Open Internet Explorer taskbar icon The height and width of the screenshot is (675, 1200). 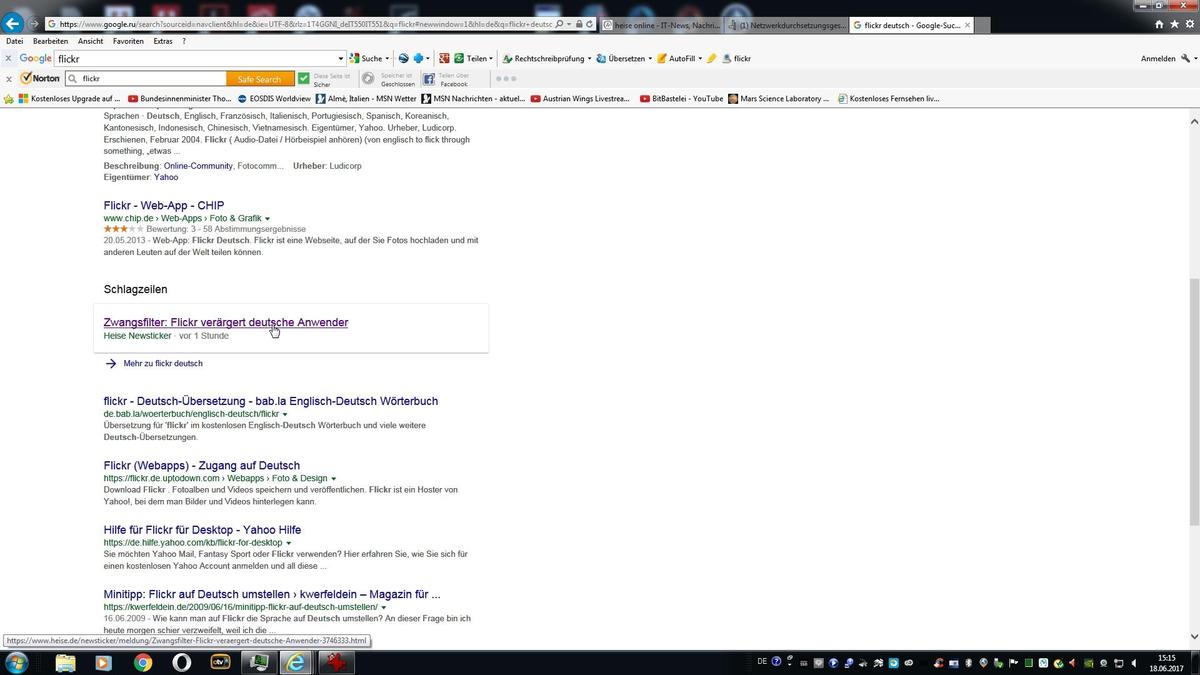click(x=297, y=662)
